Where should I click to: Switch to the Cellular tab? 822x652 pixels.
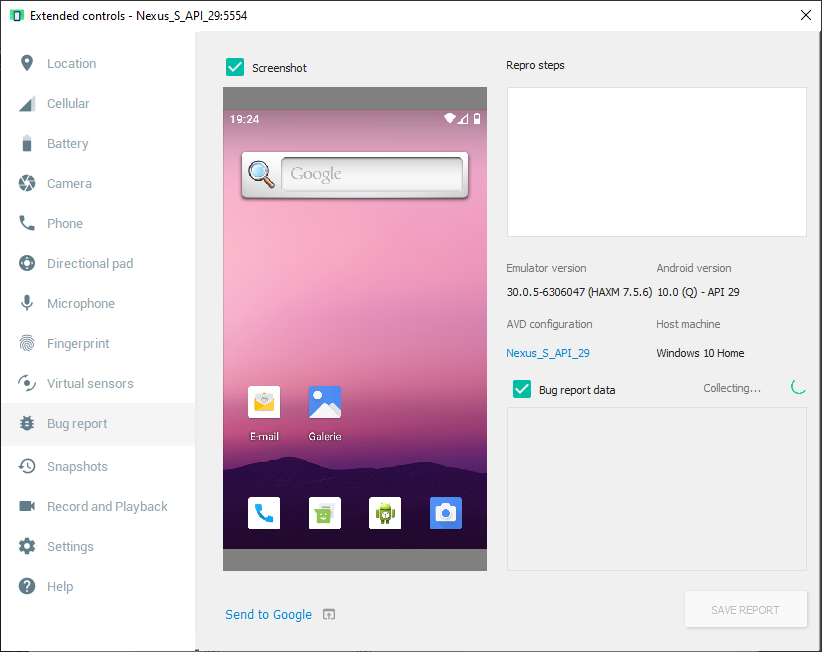point(68,103)
